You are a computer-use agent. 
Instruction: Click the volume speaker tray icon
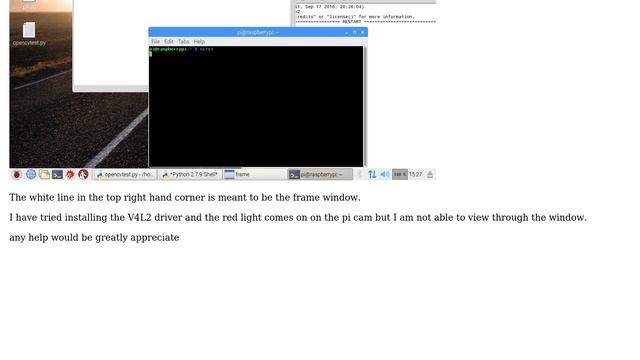pyautogui.click(x=384, y=174)
